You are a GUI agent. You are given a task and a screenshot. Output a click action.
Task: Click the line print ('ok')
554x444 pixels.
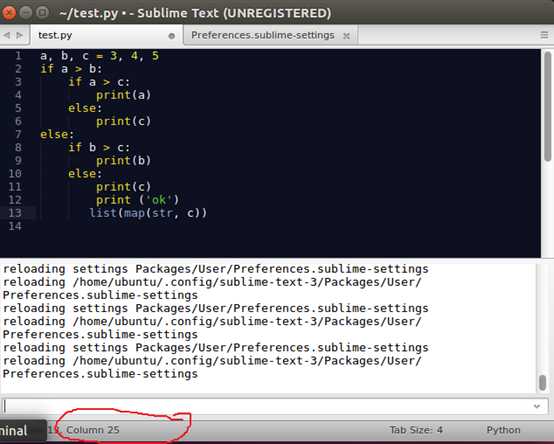137,200
